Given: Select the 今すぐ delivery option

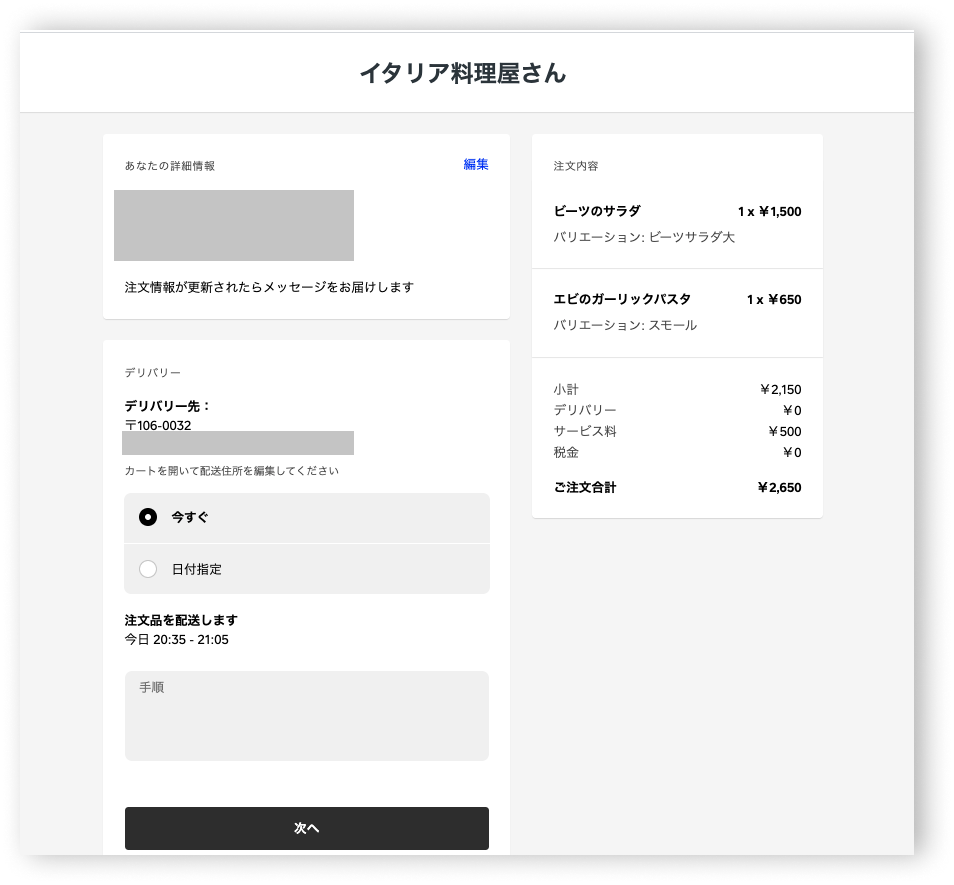Looking at the screenshot, I should pos(307,518).
